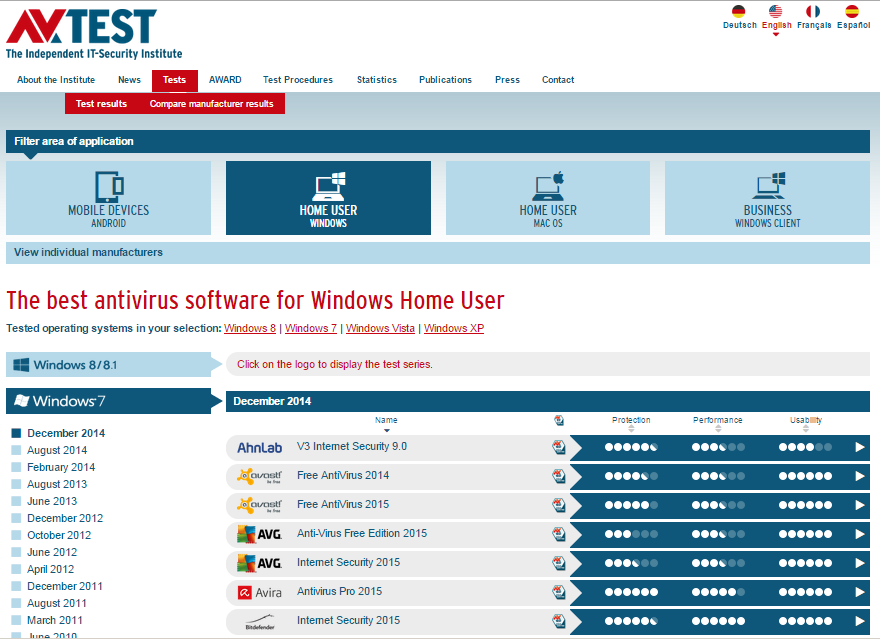The height and width of the screenshot is (639, 880).
Task: Click the AhnLab logo
Action: tap(259, 448)
